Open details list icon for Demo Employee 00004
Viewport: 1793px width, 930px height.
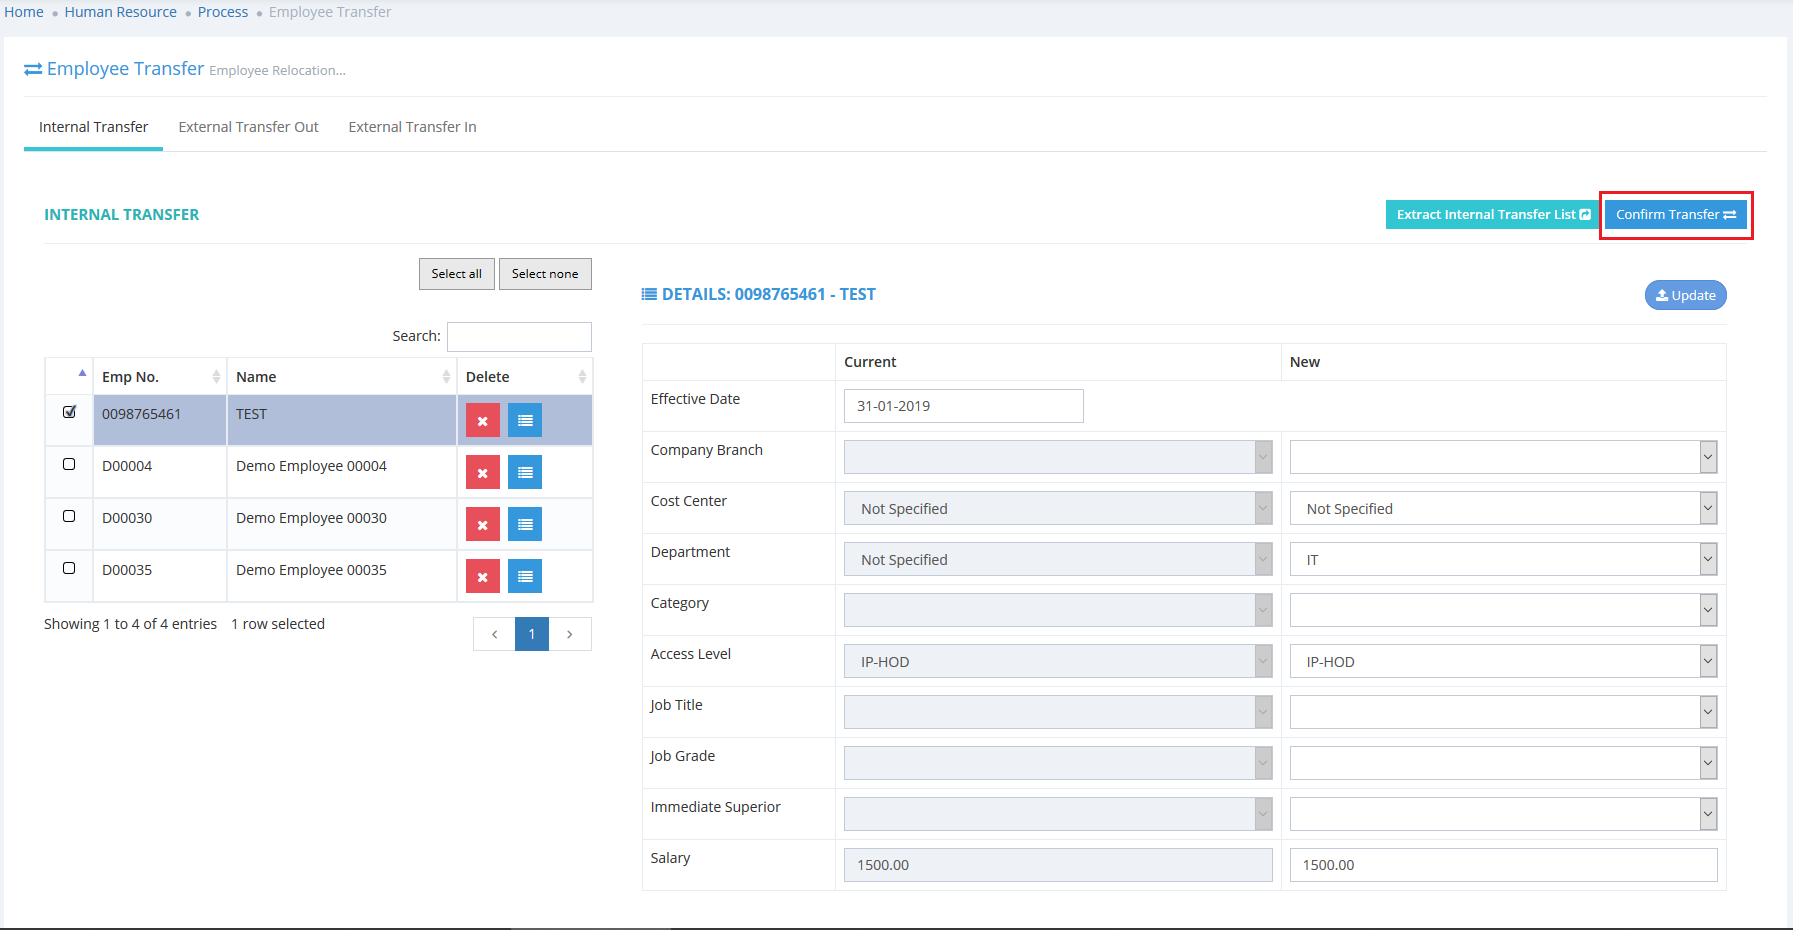525,473
